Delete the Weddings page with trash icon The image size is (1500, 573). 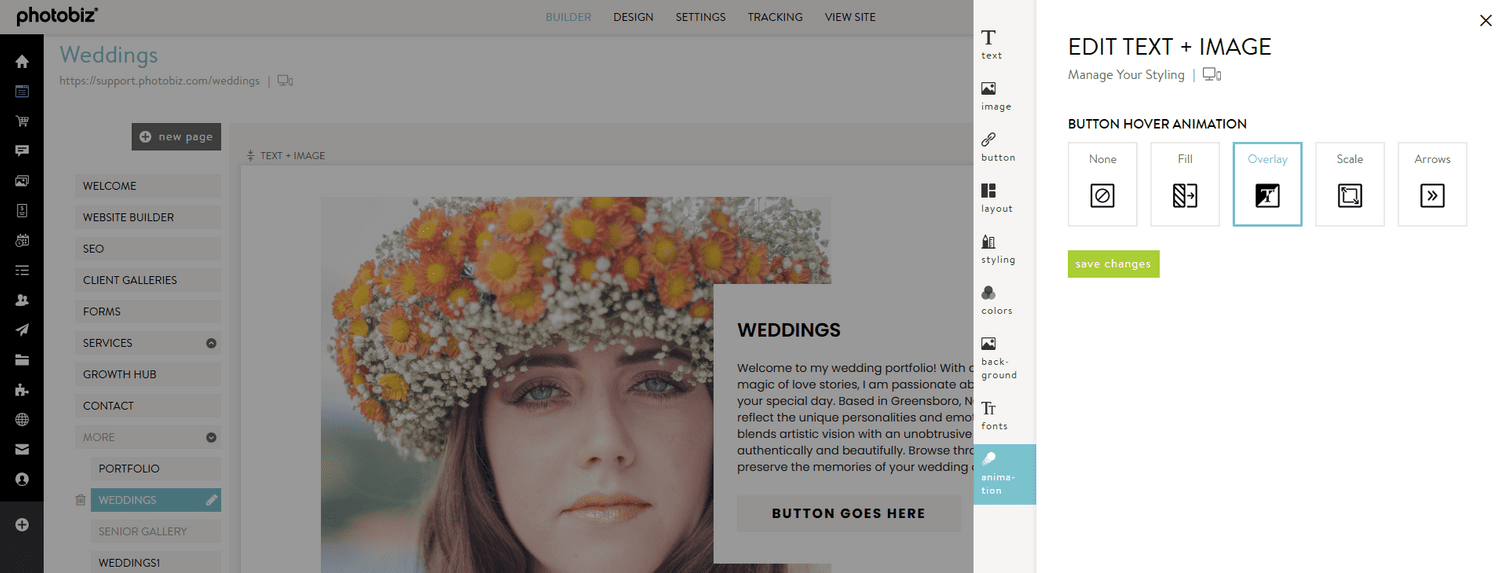tap(80, 500)
